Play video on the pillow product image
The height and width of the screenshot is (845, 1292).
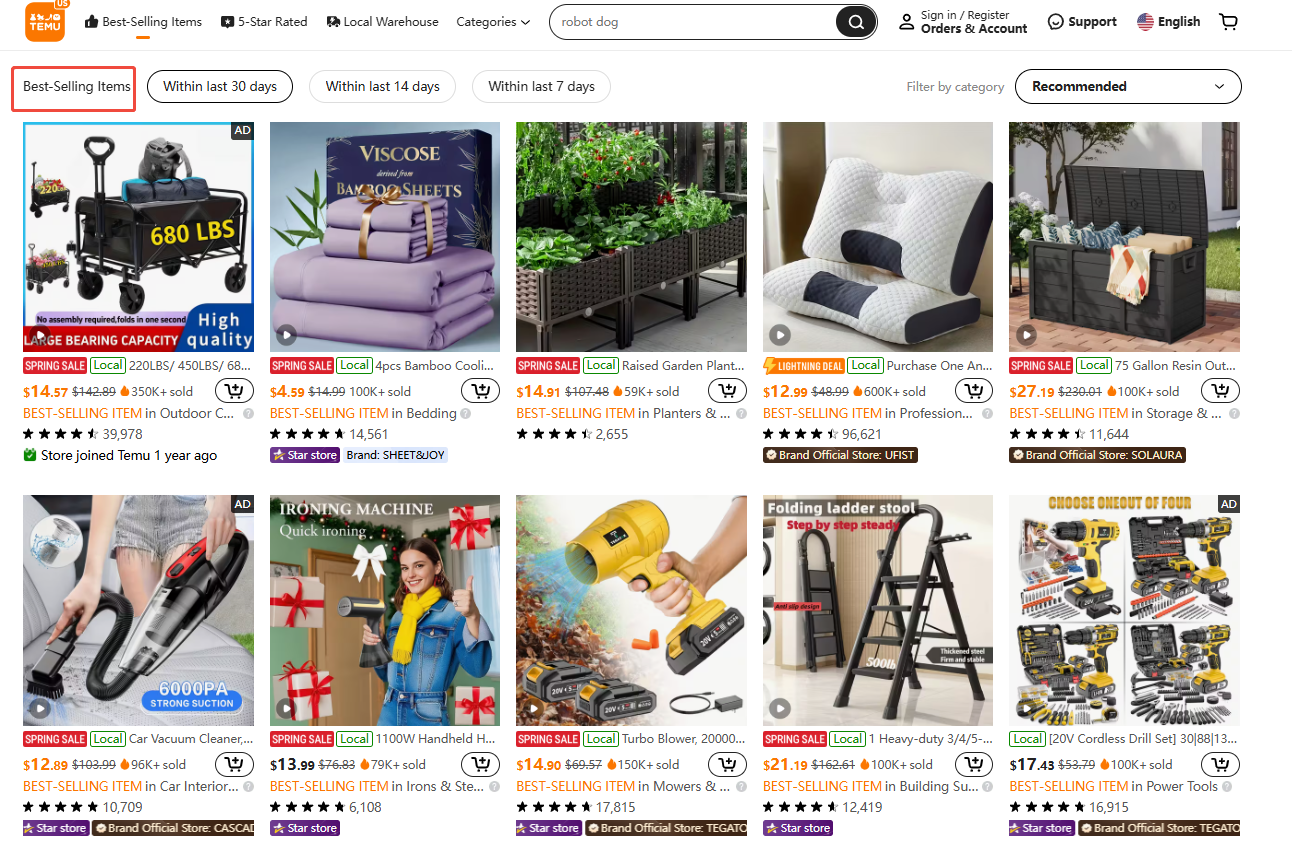click(x=780, y=335)
